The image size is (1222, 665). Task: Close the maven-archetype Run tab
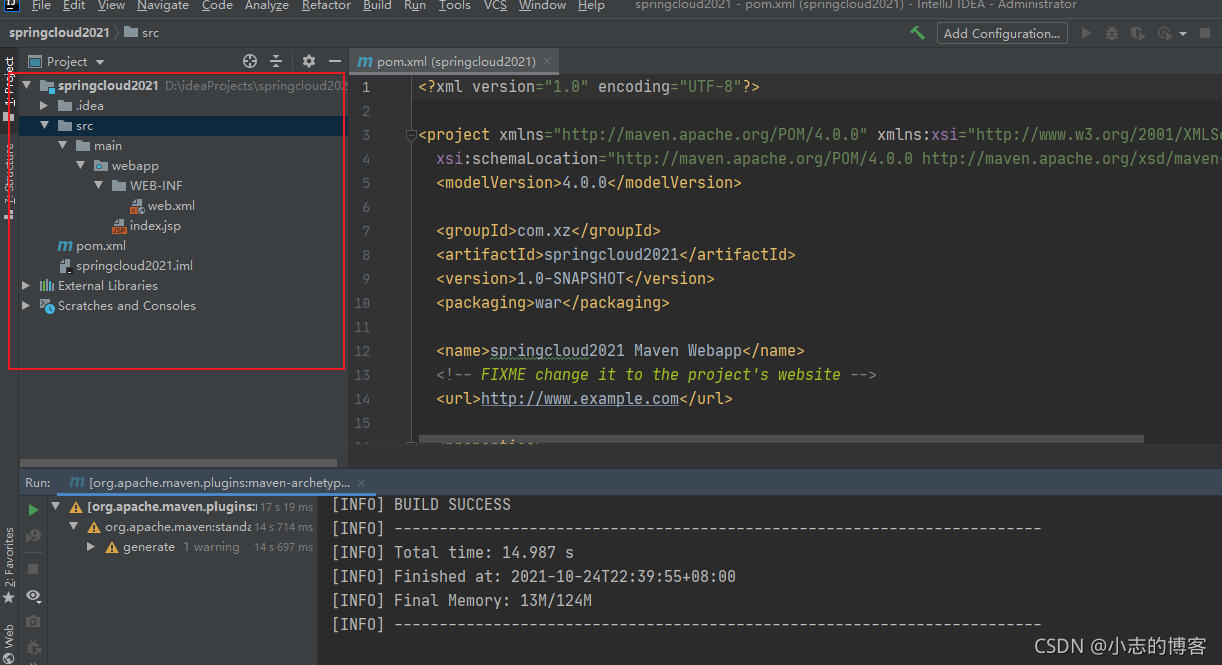tap(361, 482)
